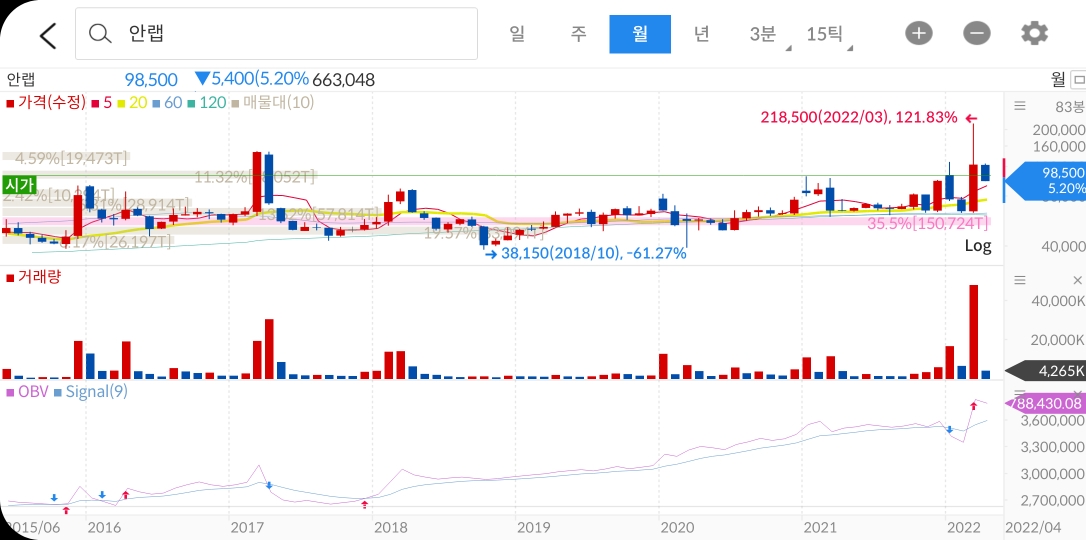This screenshot has height=540, width=1086.
Task: Tap the 663,048 volume figure
Action: (x=344, y=80)
